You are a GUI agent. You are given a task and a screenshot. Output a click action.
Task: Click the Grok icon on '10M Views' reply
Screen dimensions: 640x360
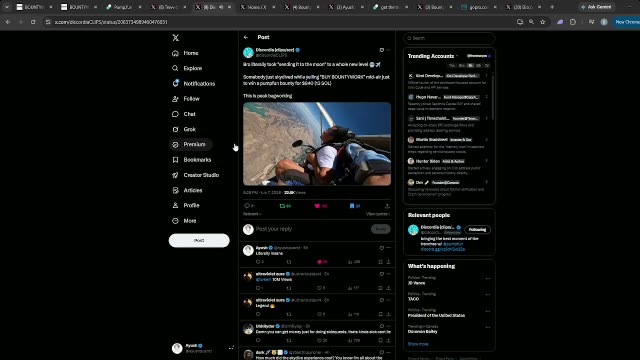[382, 274]
